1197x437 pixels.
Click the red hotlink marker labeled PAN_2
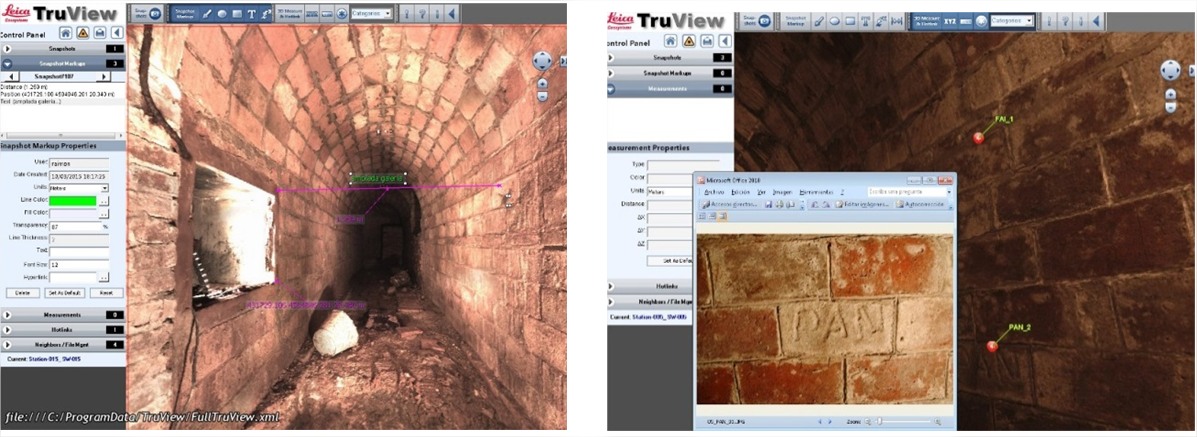point(992,346)
